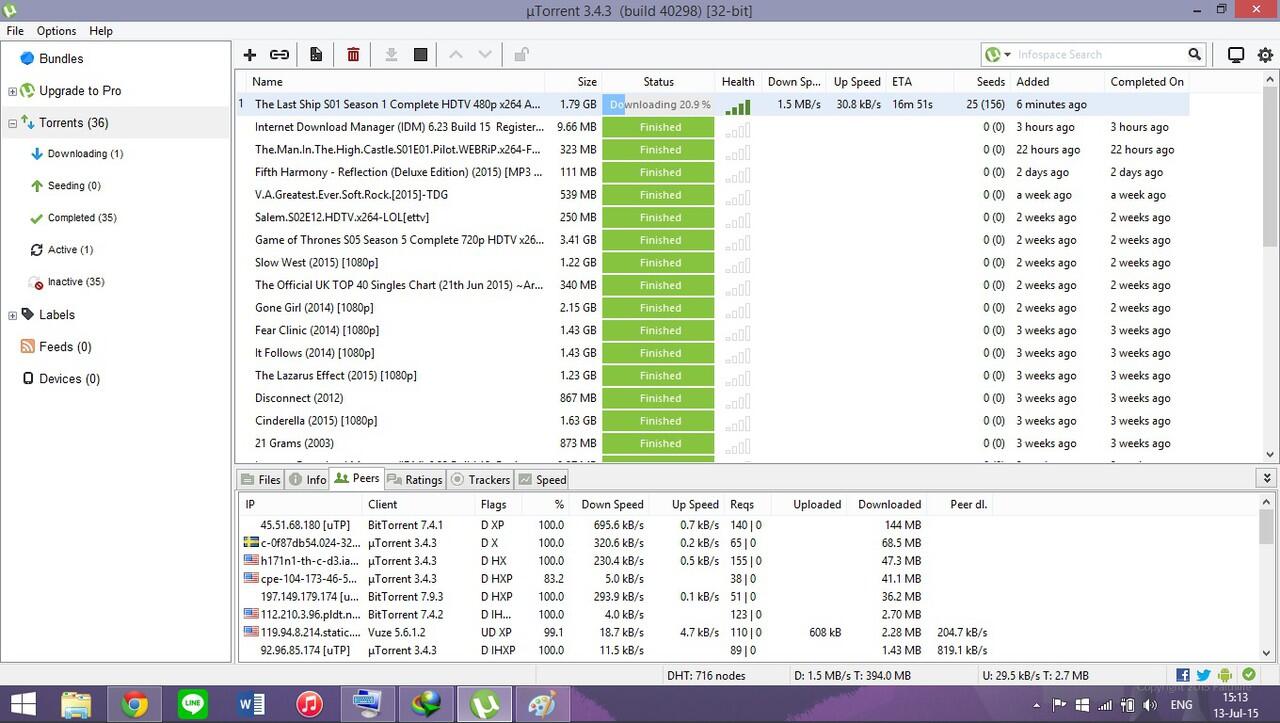Click the red Remove torrent trash icon
Viewport: 1280px width, 723px height.
(353, 55)
